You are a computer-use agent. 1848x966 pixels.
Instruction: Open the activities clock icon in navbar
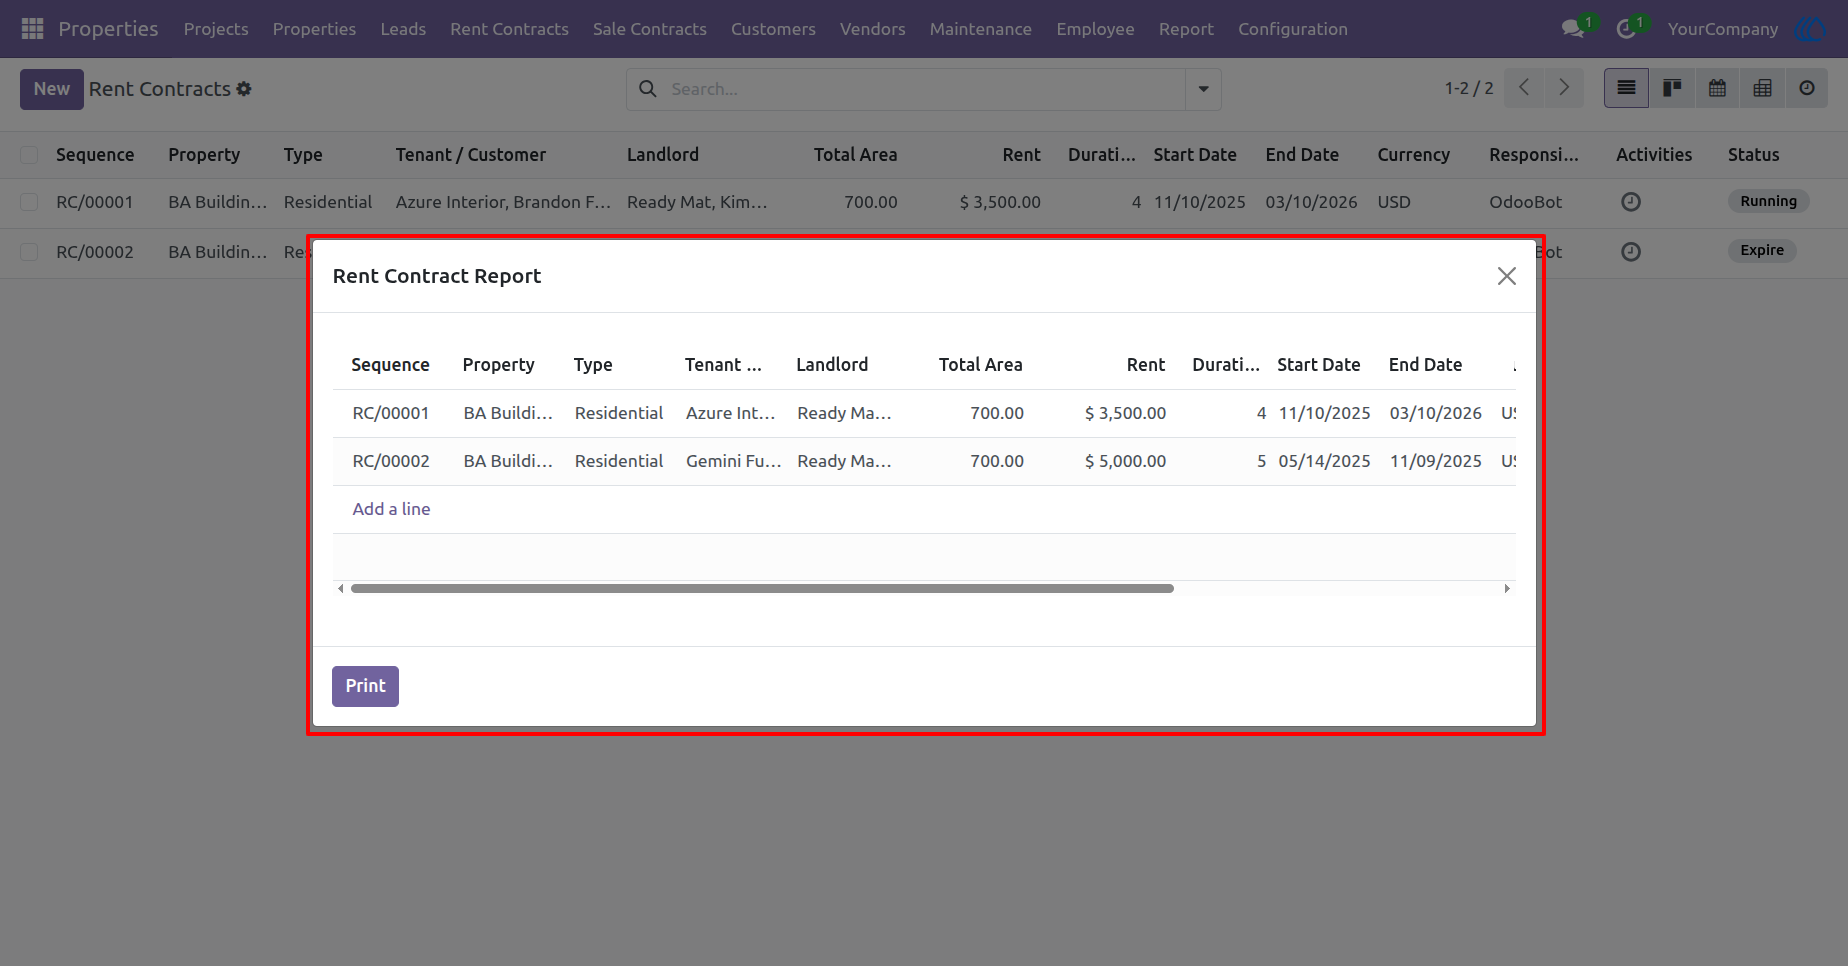(x=1626, y=29)
